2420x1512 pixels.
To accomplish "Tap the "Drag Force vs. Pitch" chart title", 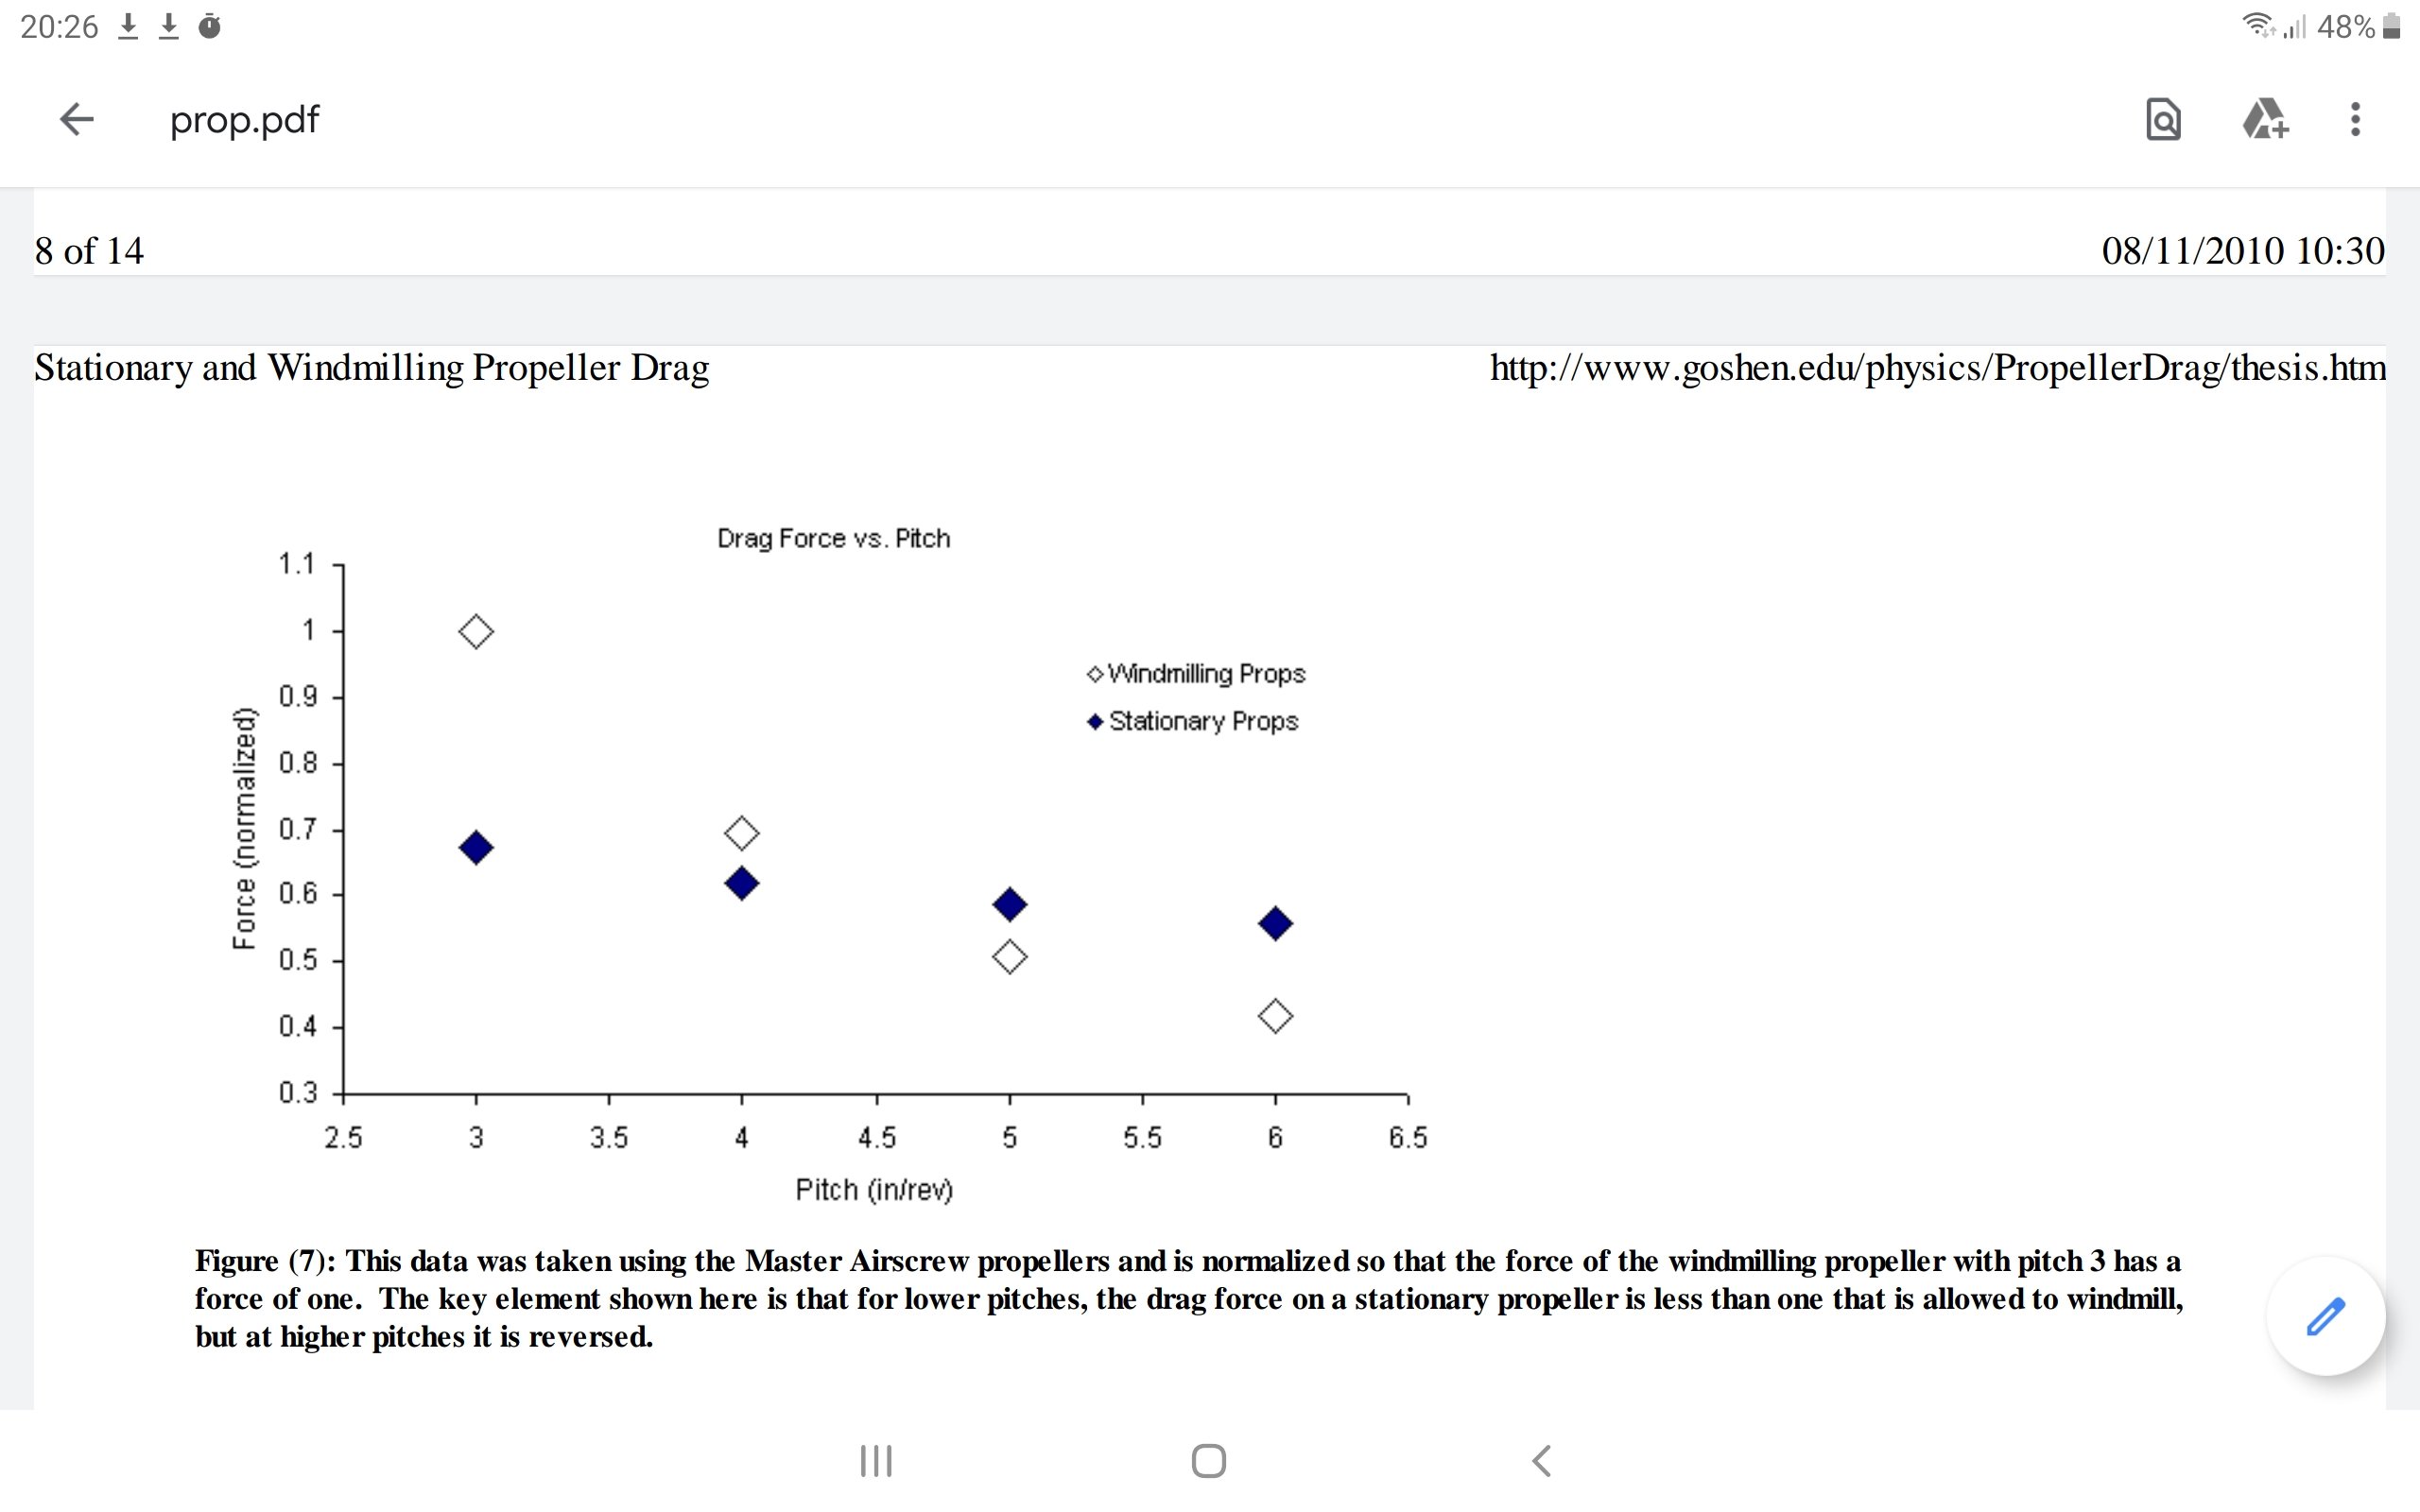I will pos(833,539).
